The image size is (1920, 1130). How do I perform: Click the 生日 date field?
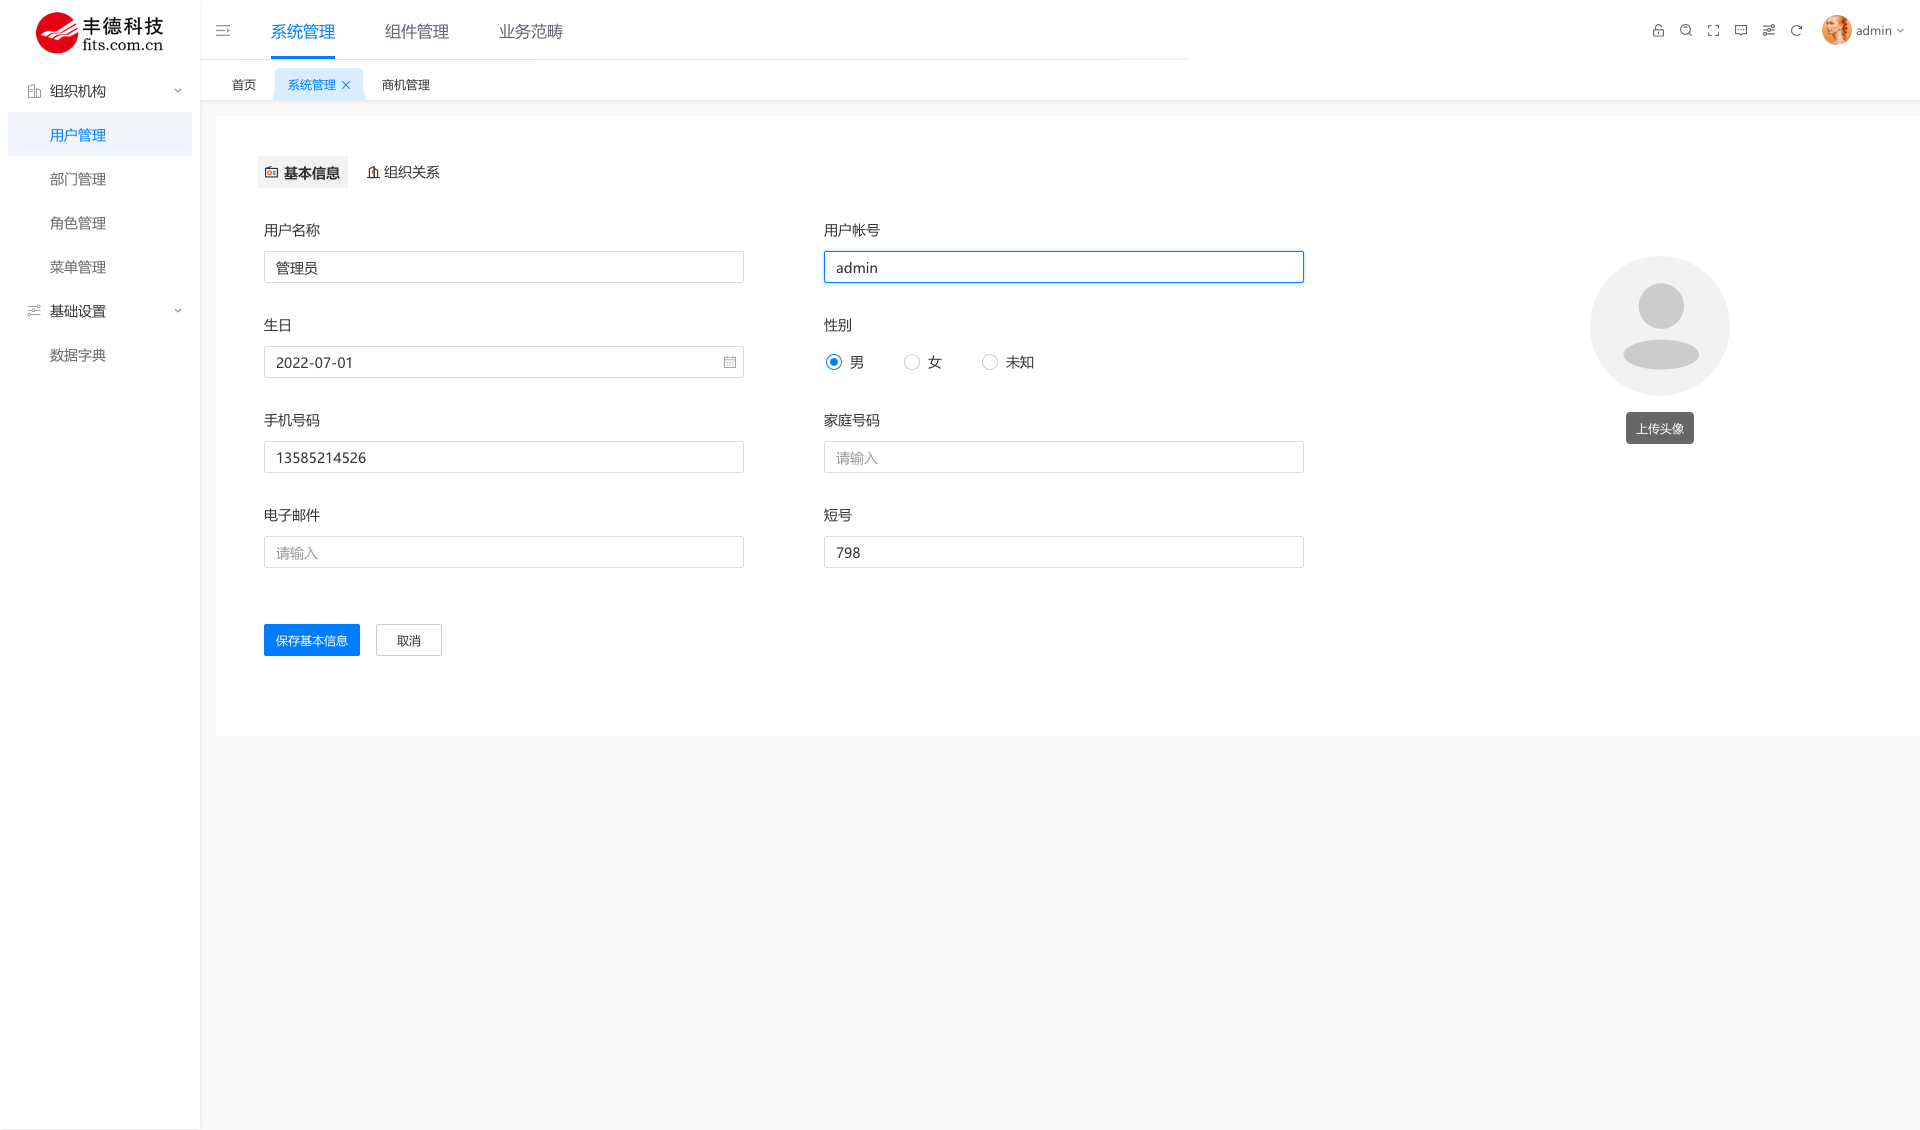504,362
